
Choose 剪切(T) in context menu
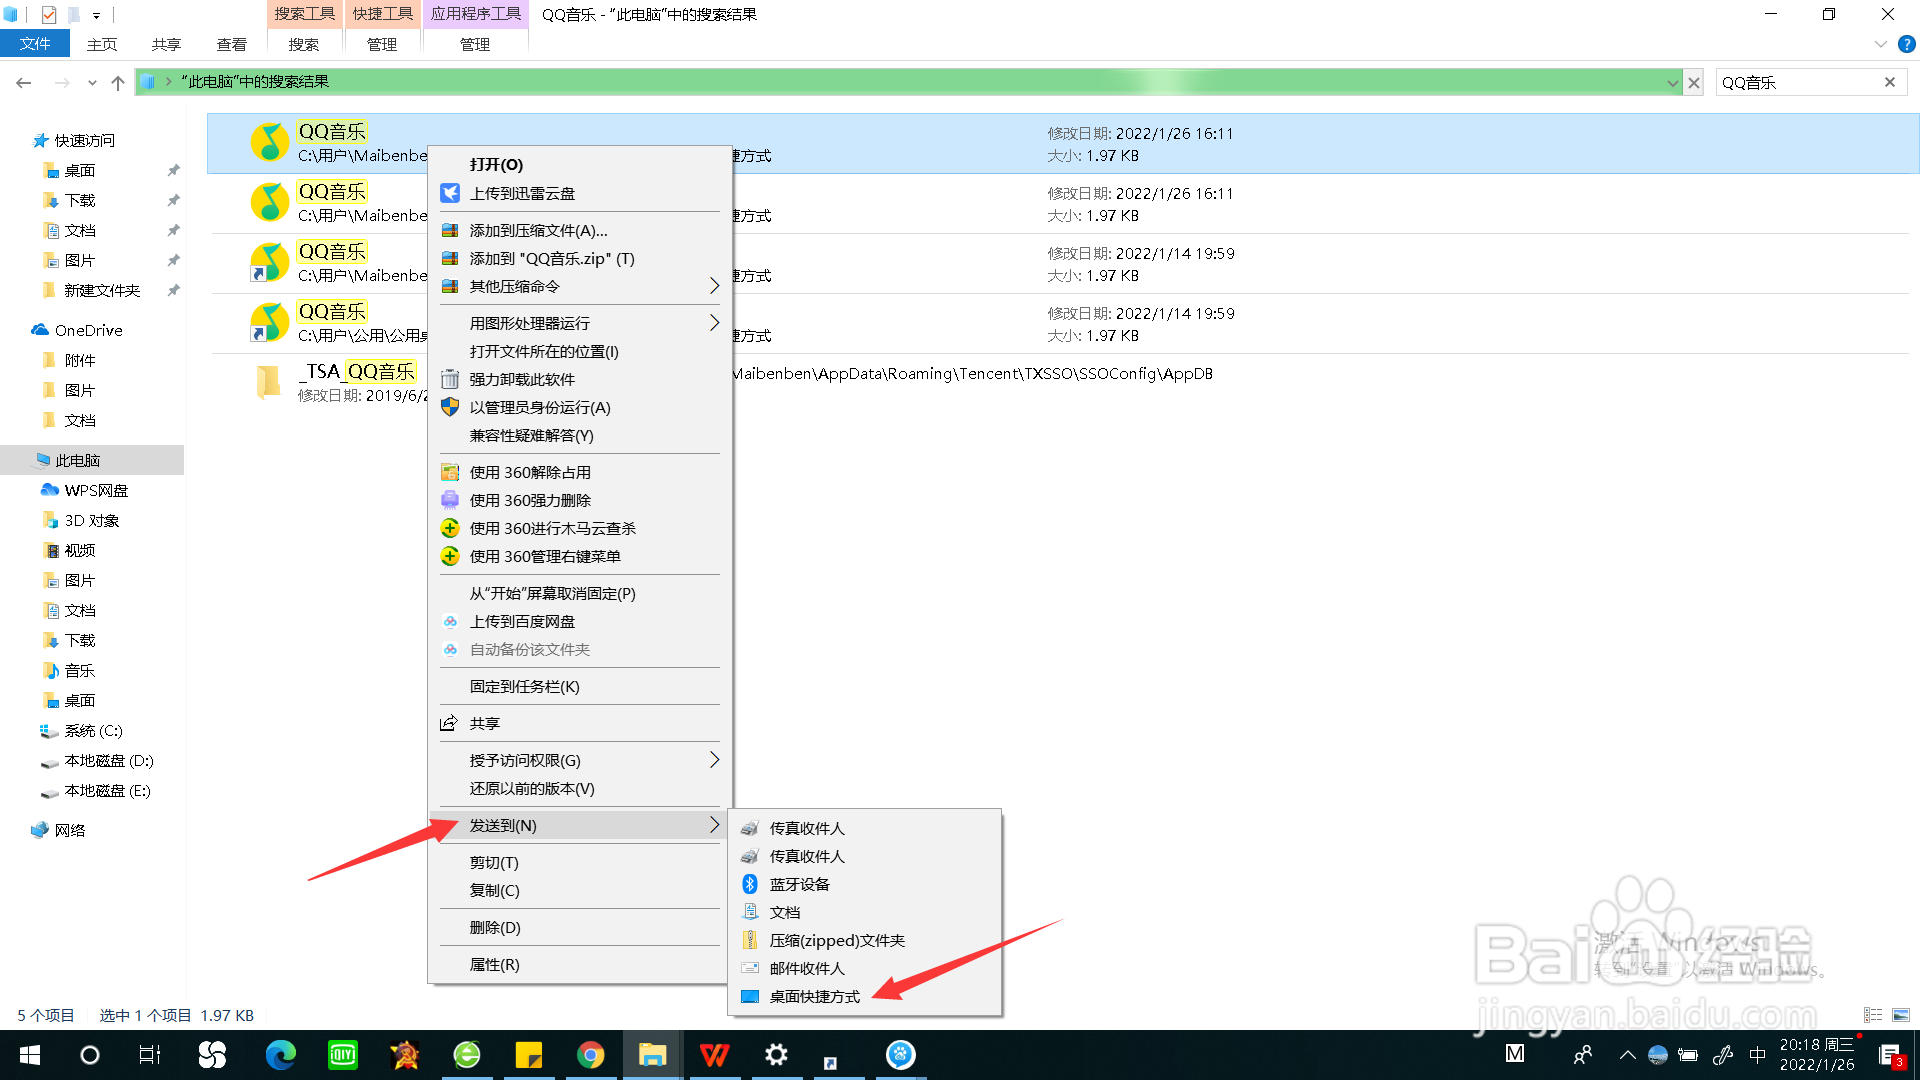(x=580, y=862)
